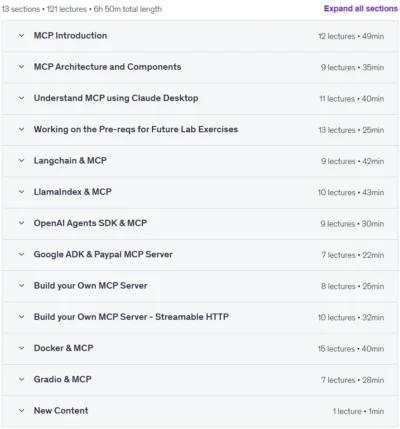Viewport: 400px width, 429px height.
Task: Click the 15 lectures • 40min label
Action: tap(351, 349)
